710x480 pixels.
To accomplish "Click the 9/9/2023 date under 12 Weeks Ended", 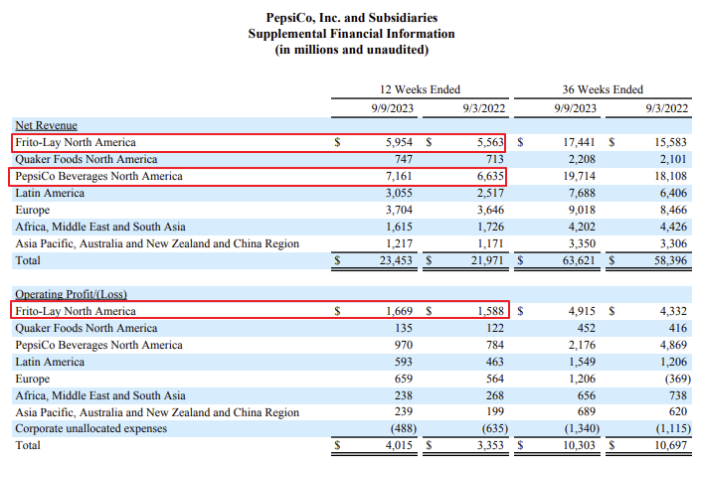I will [393, 108].
